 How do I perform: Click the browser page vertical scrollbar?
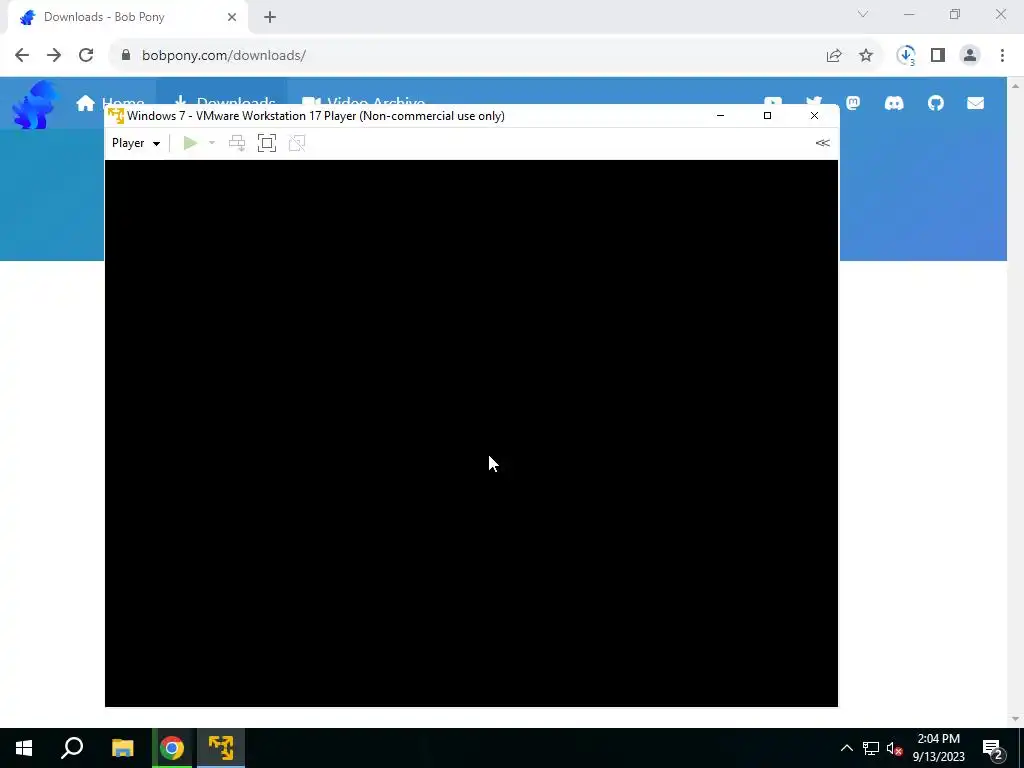point(1015,402)
